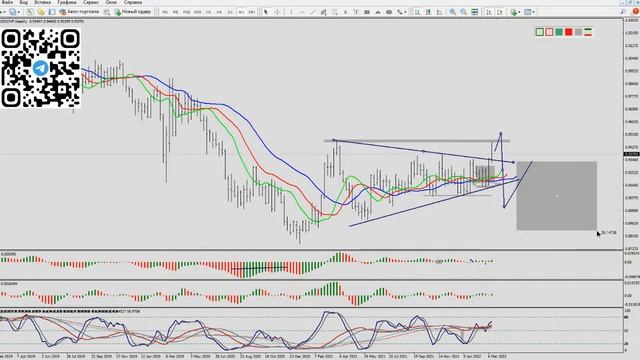Open the Справка menu

click(133, 2)
